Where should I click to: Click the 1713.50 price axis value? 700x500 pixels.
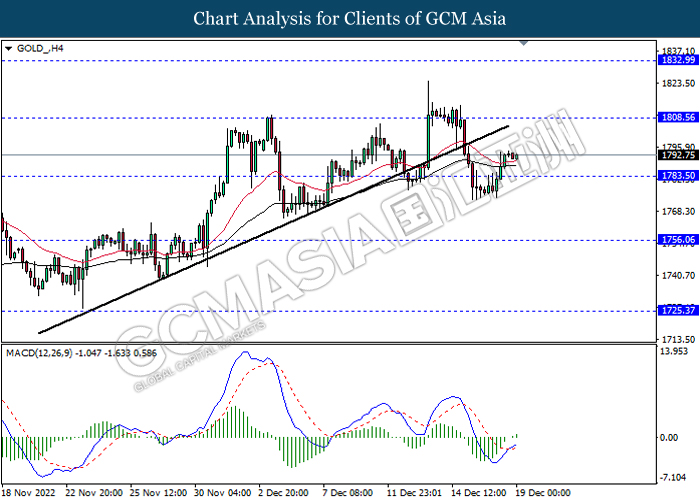point(678,339)
